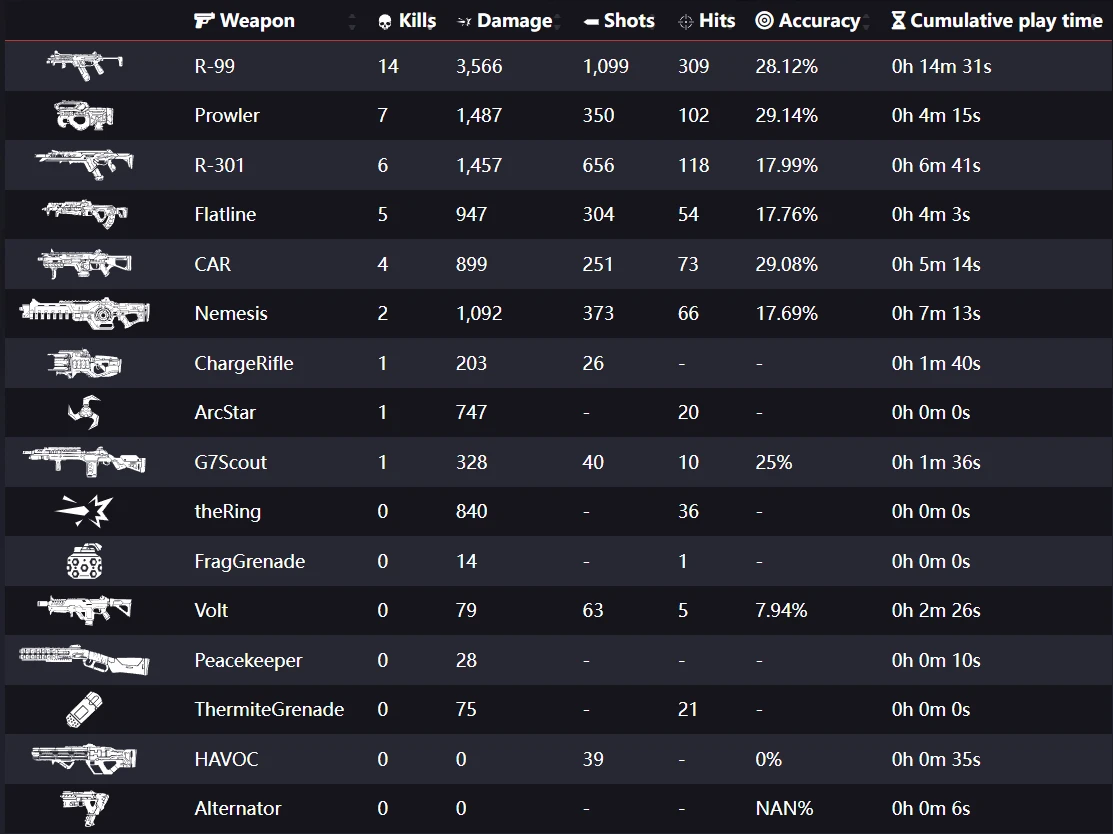Click the Prowler gun icon
Image resolution: width=1113 pixels, height=834 pixels.
(x=84, y=115)
